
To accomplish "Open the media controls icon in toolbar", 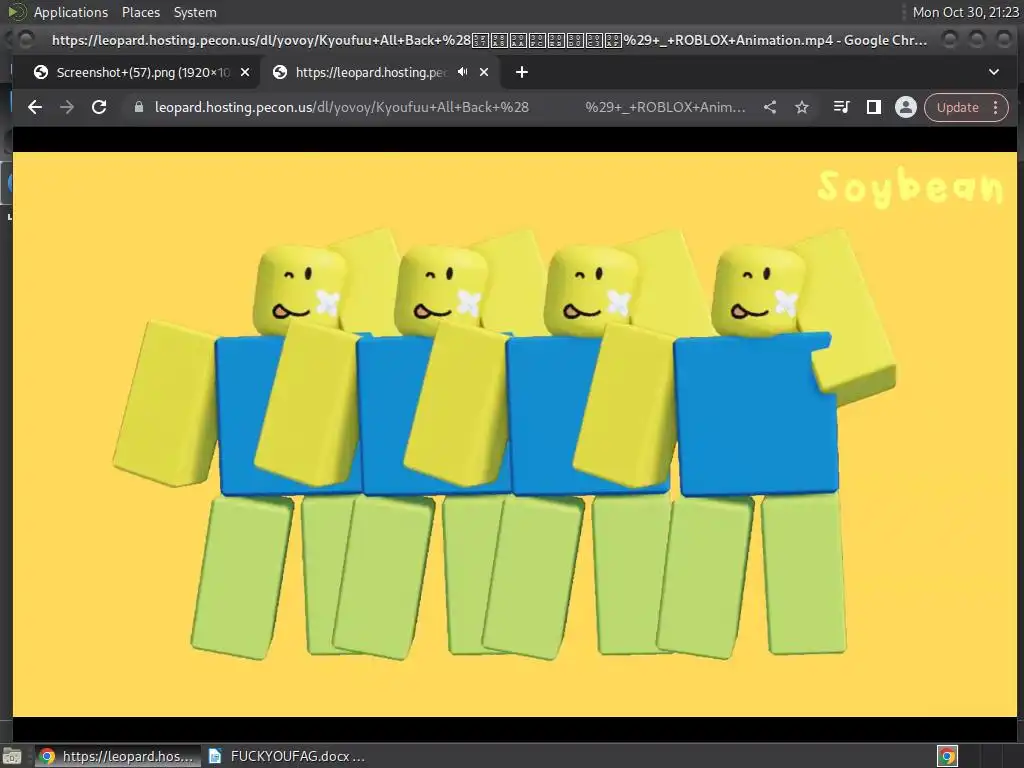I will [841, 107].
